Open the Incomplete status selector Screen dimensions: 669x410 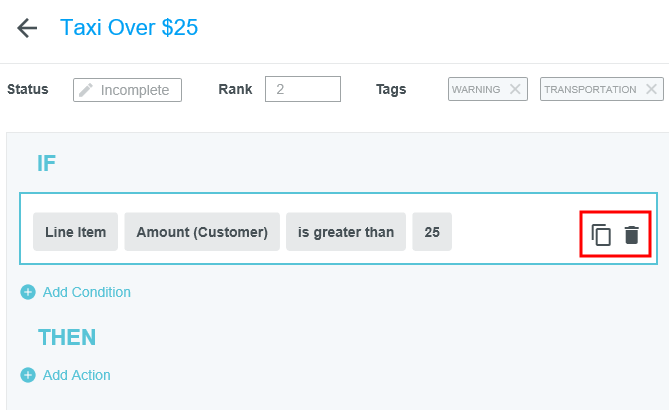point(134,90)
